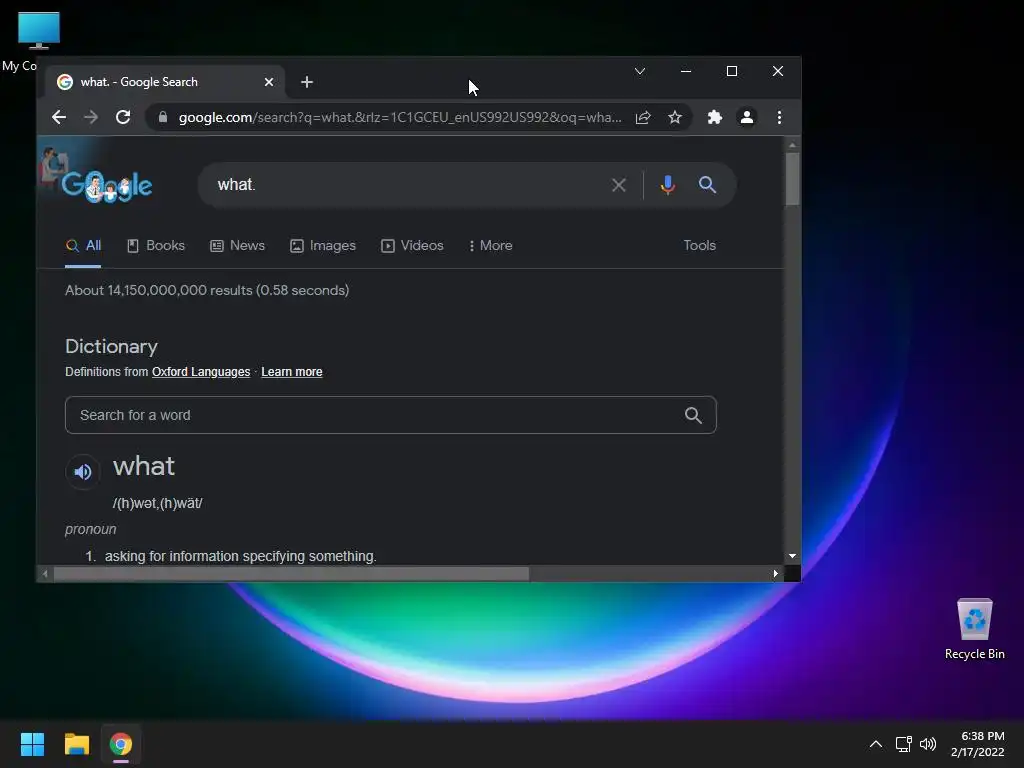This screenshot has height=768, width=1024.
Task: Reload the Google Search page
Action: click(123, 118)
